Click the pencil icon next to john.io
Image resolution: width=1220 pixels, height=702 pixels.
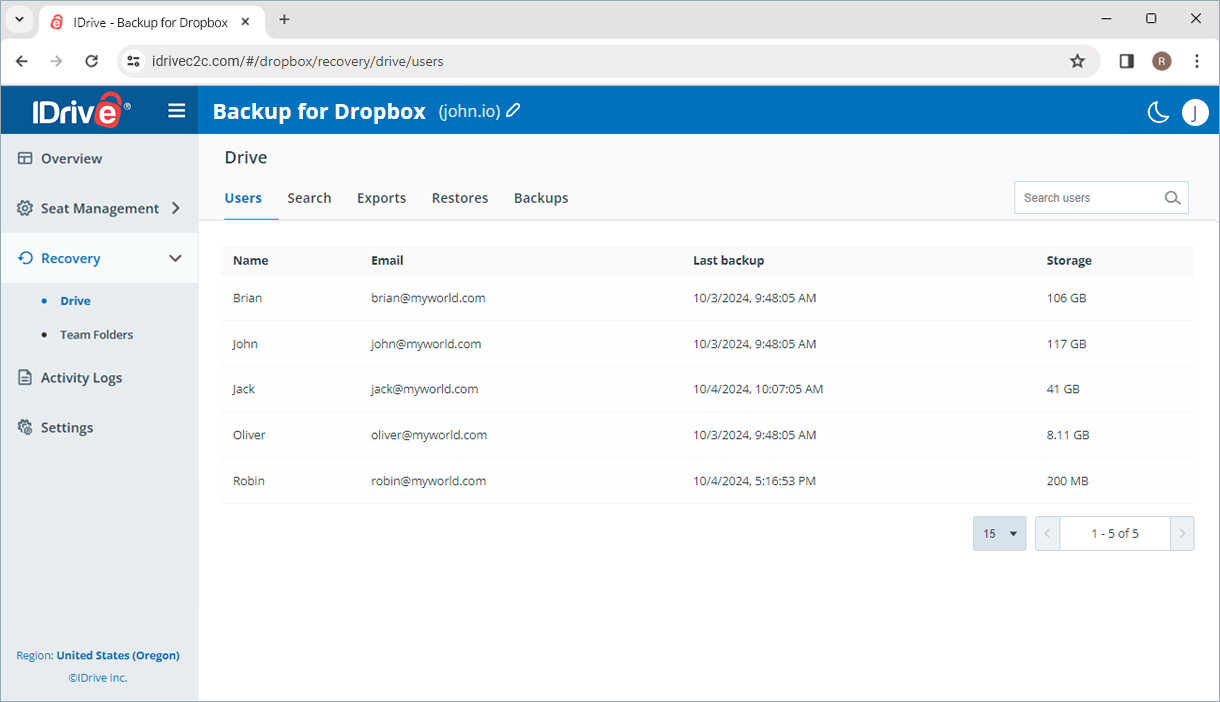pos(513,111)
